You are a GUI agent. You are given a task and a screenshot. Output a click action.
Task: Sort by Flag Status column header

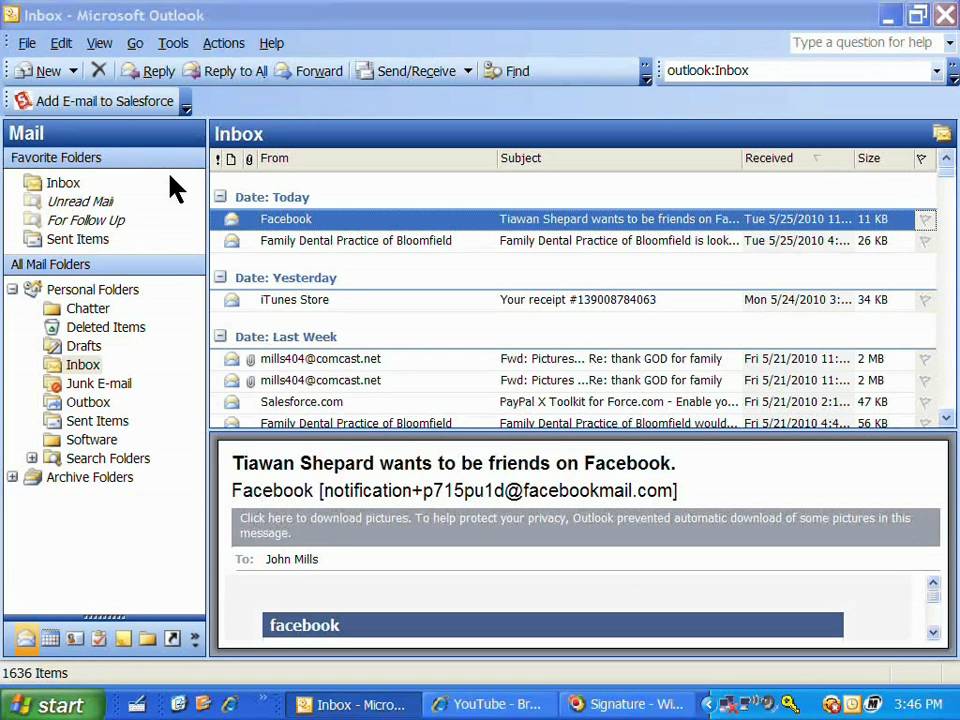click(921, 159)
